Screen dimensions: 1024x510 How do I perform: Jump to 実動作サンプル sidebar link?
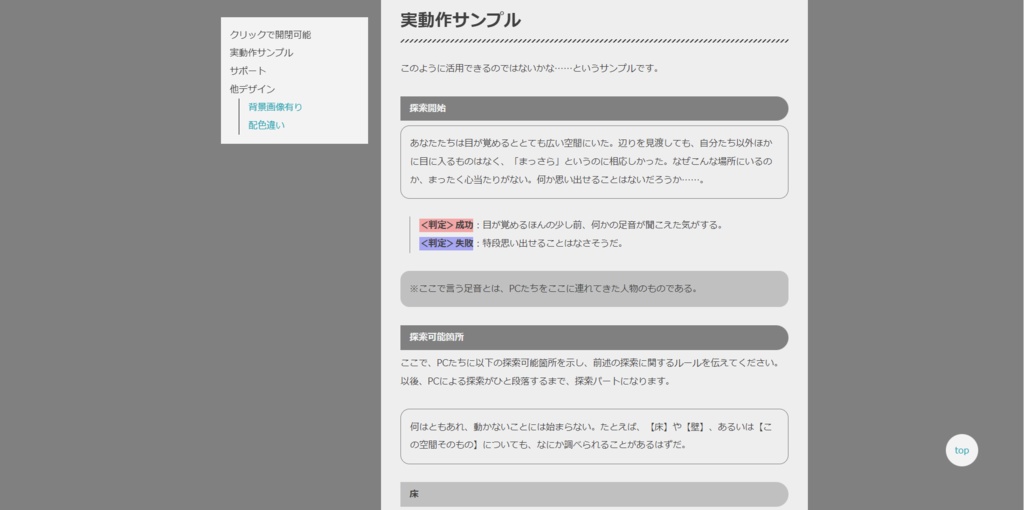[x=261, y=53]
